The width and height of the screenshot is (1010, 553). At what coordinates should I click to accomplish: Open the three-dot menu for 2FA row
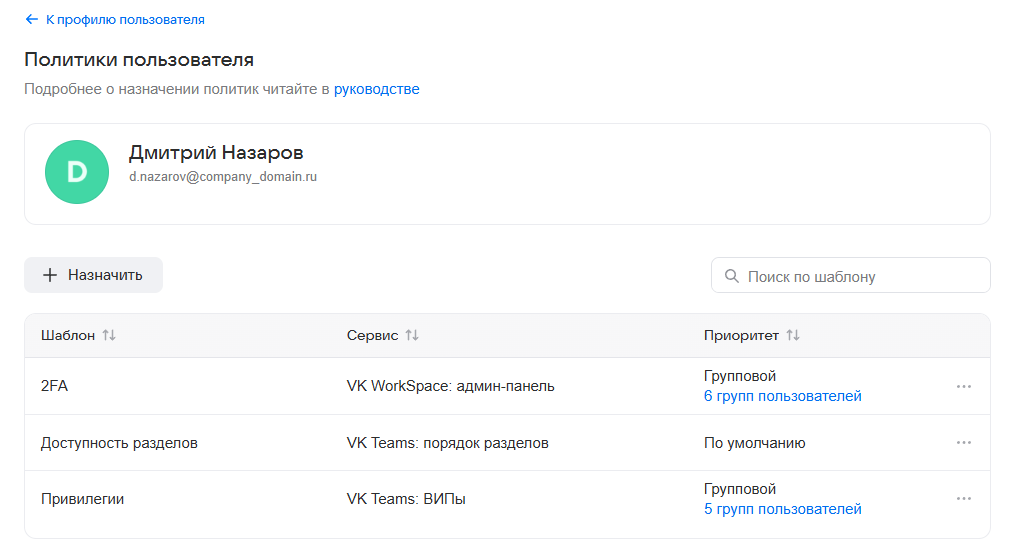click(963, 386)
